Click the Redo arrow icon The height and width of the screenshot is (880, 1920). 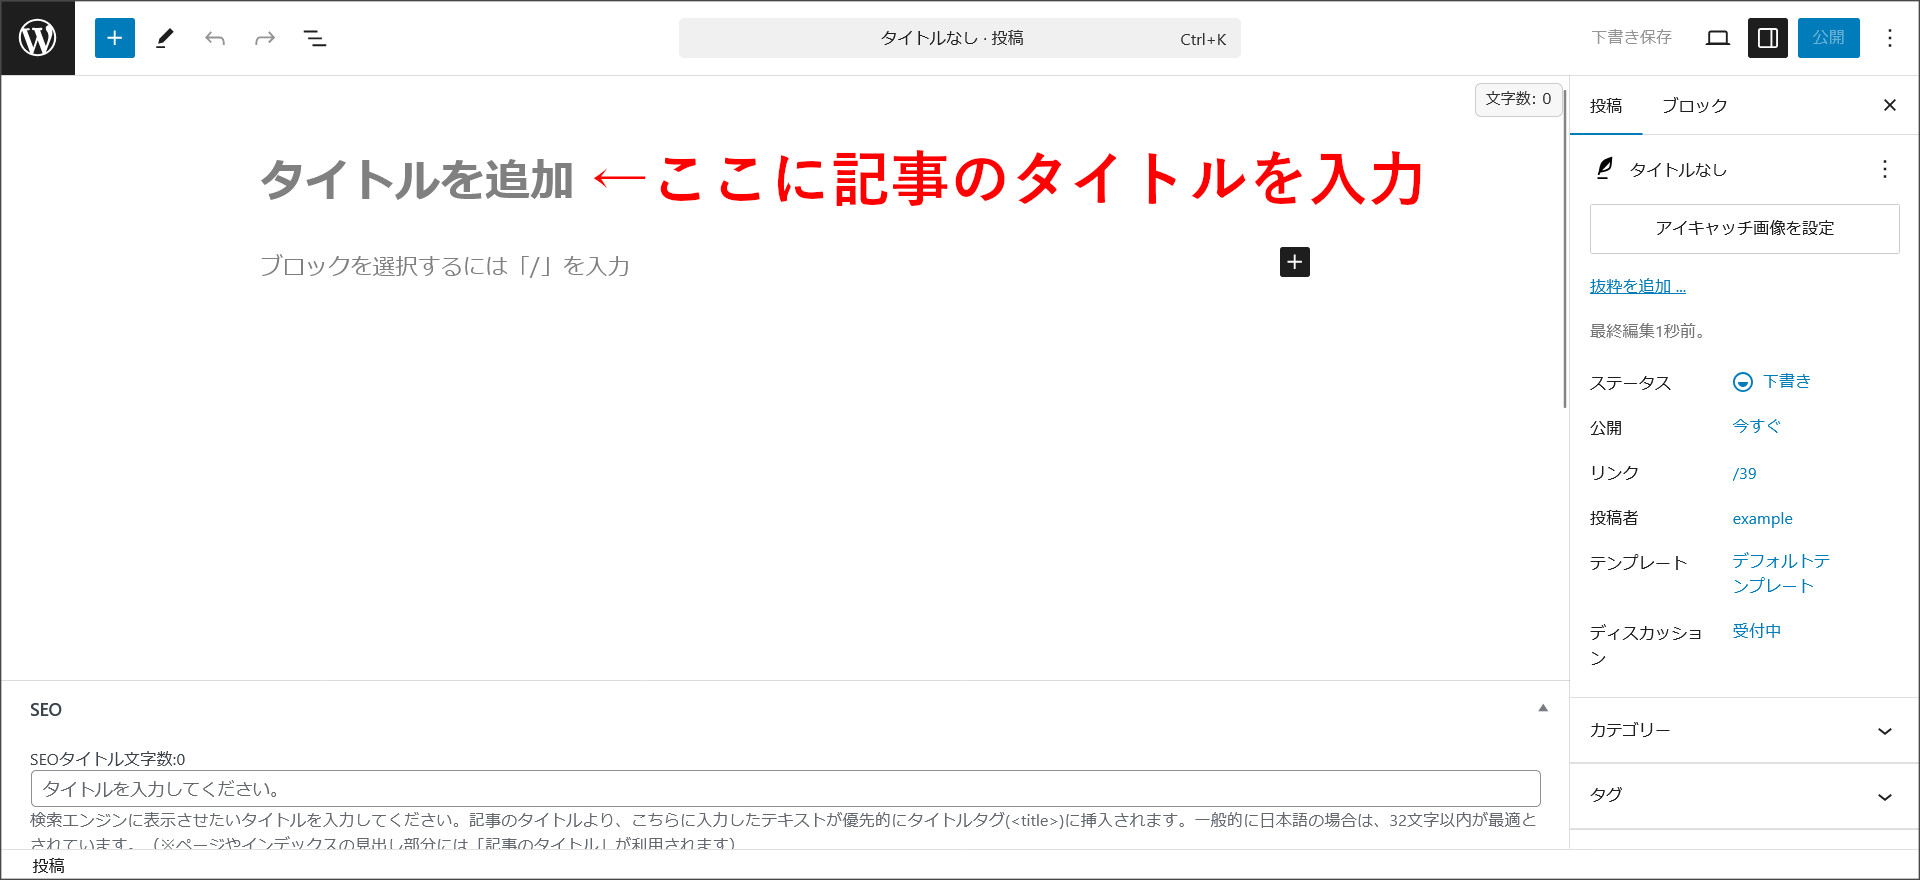coord(265,38)
